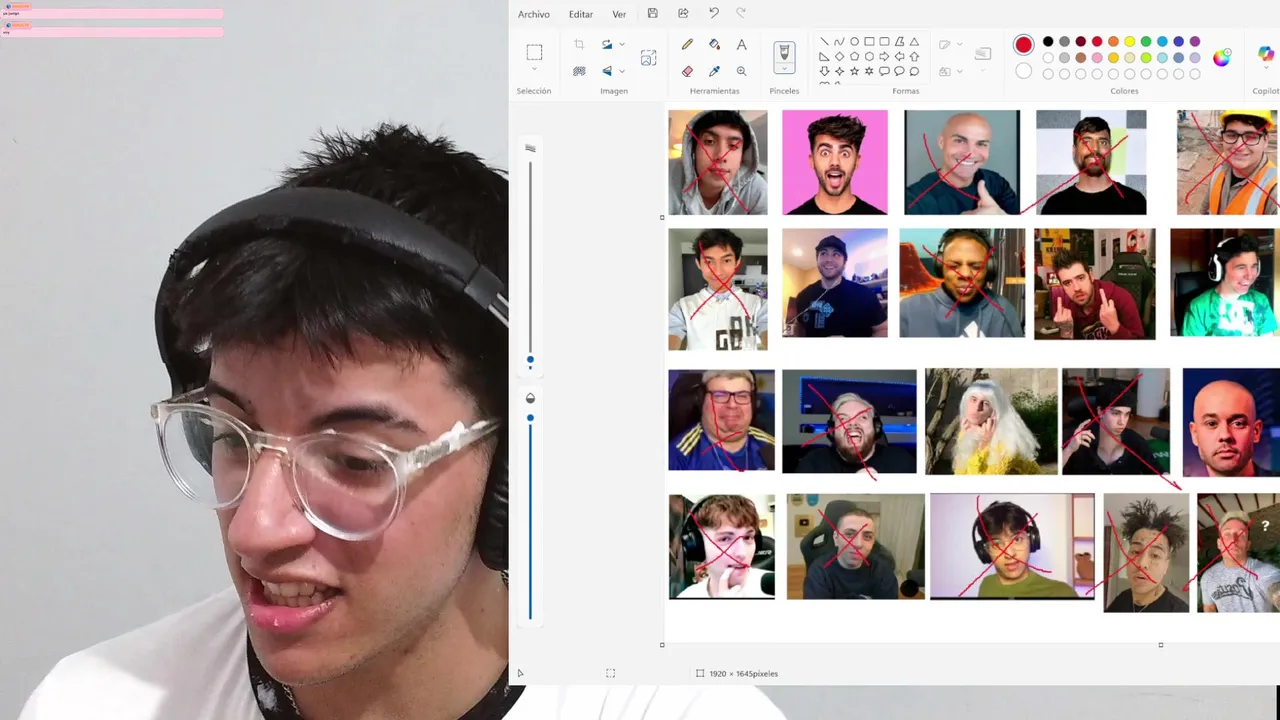This screenshot has width=1280, height=720.
Task: Expand the Pinceles brush type dropdown
Action: 784,69
